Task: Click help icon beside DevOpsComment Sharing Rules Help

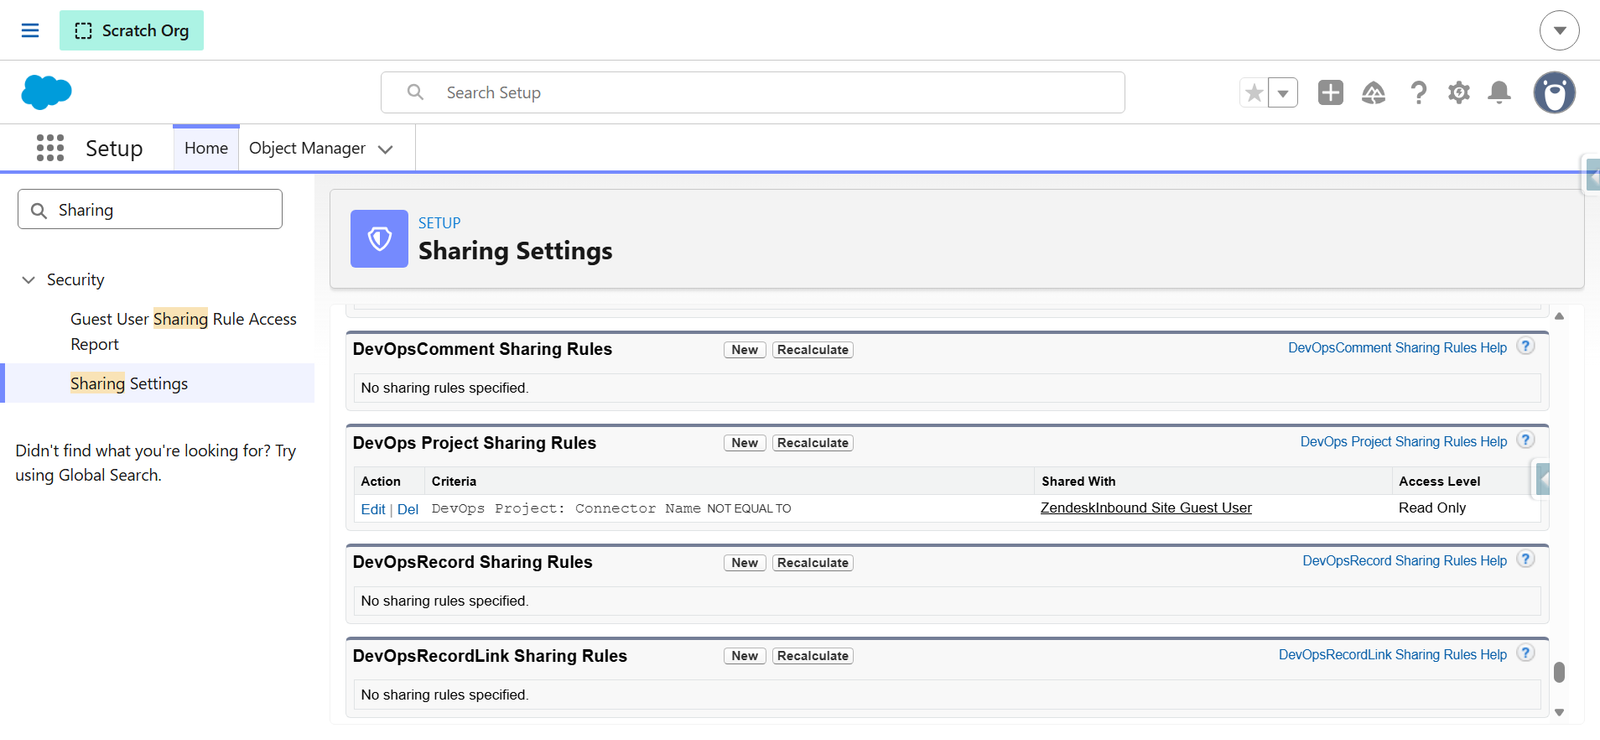Action: (x=1525, y=347)
